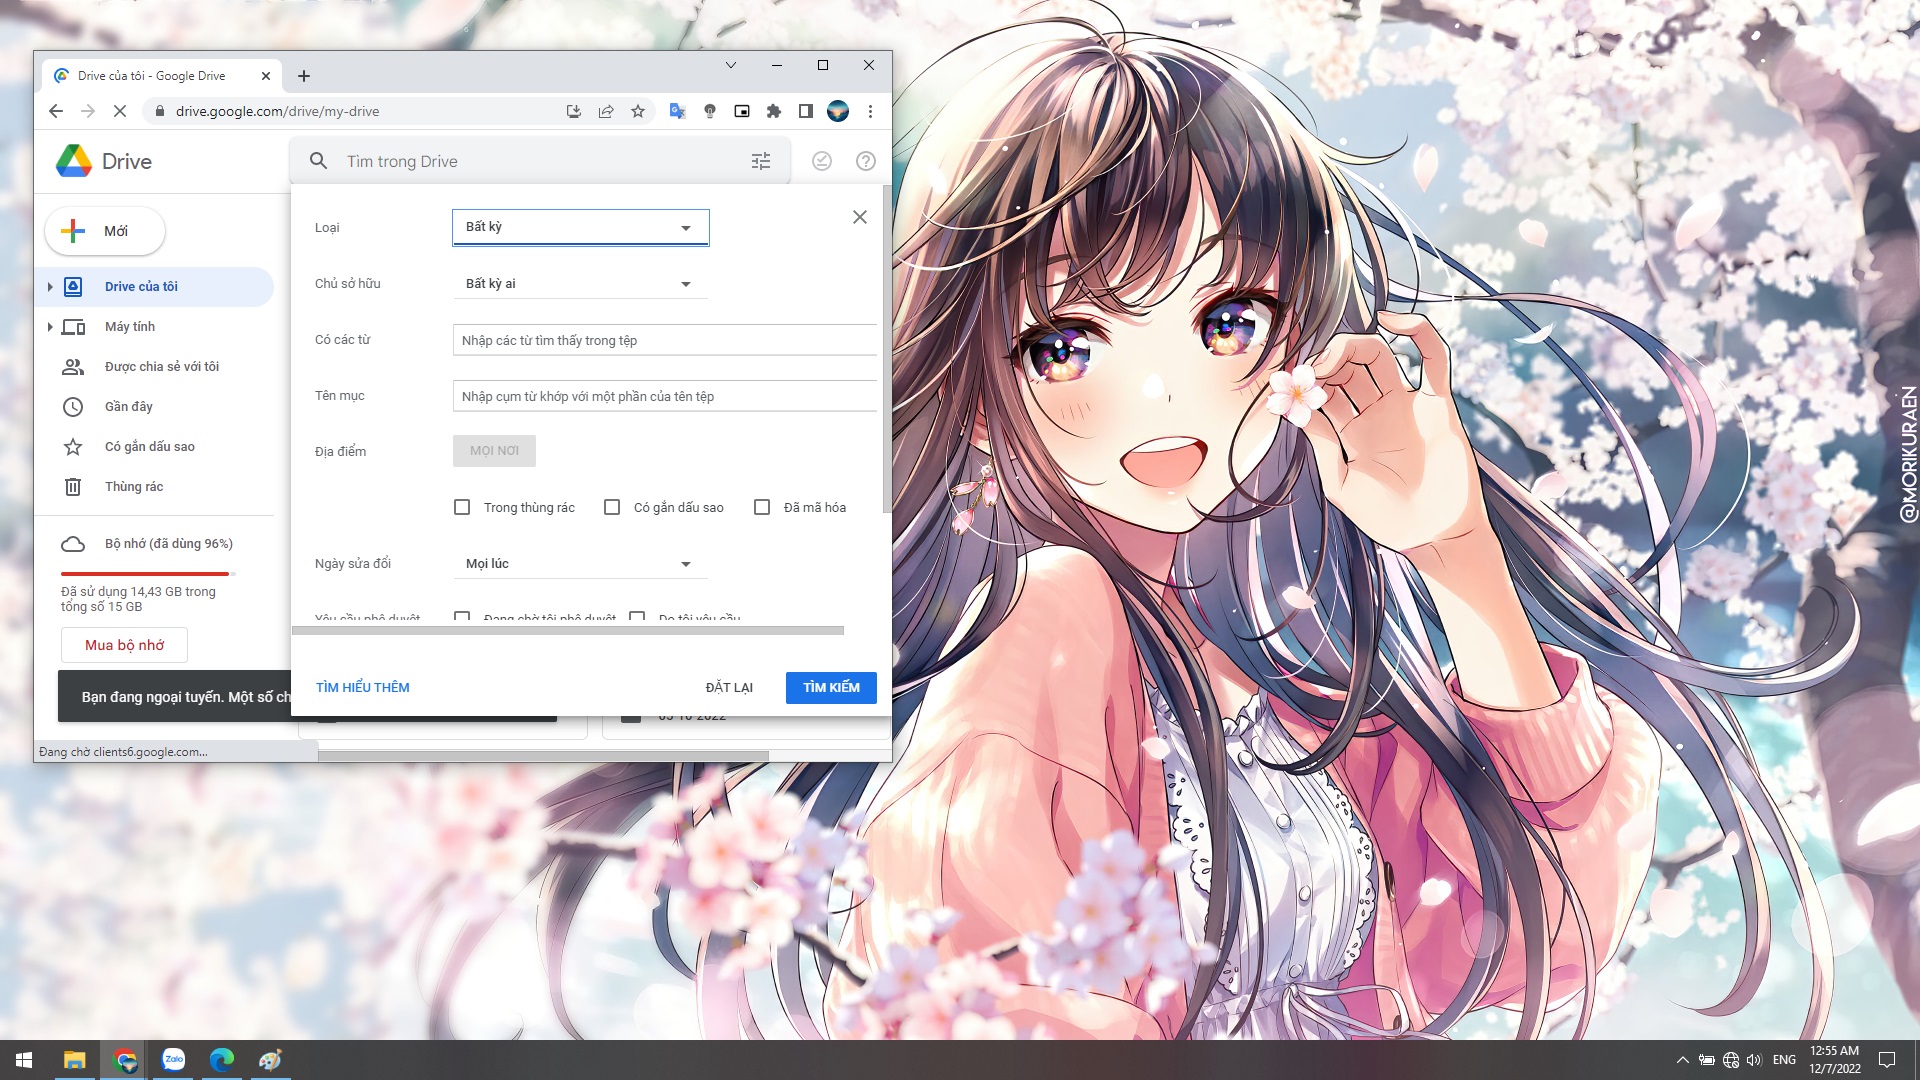This screenshot has height=1080, width=1920.
Task: Click the 'Mới' new button
Action: click(105, 231)
